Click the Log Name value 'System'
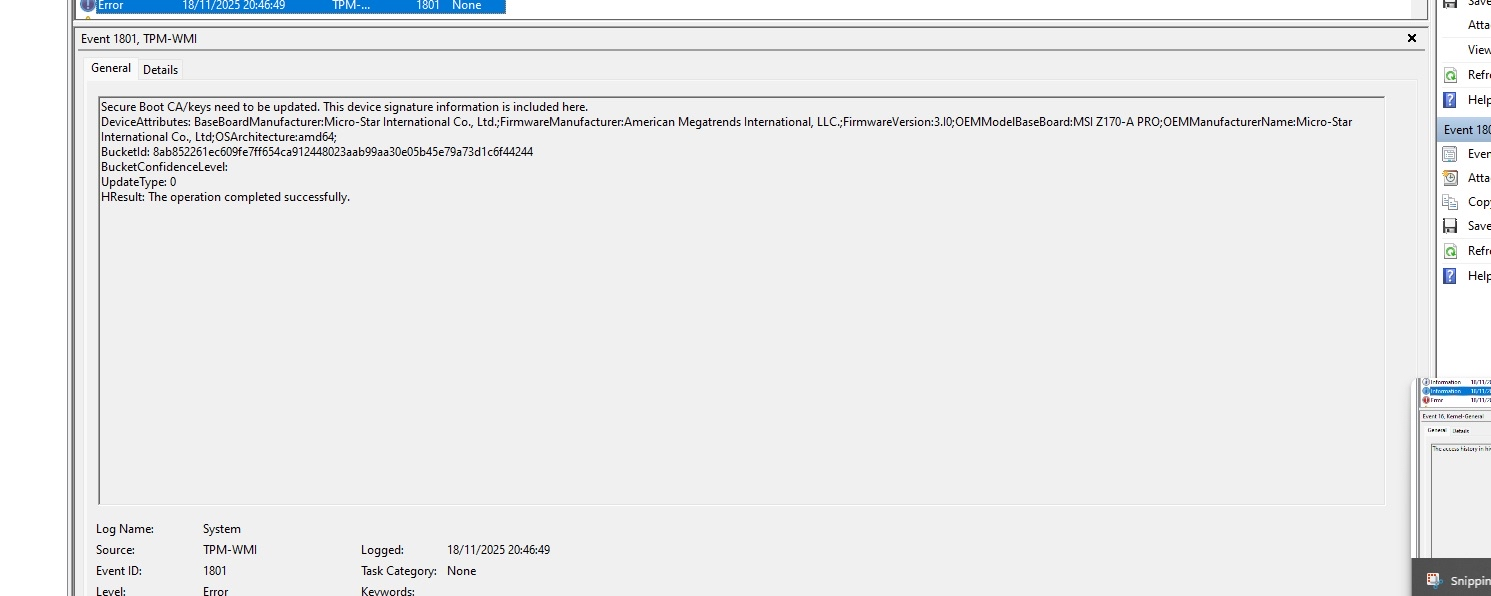The width and height of the screenshot is (1491, 596). (222, 529)
